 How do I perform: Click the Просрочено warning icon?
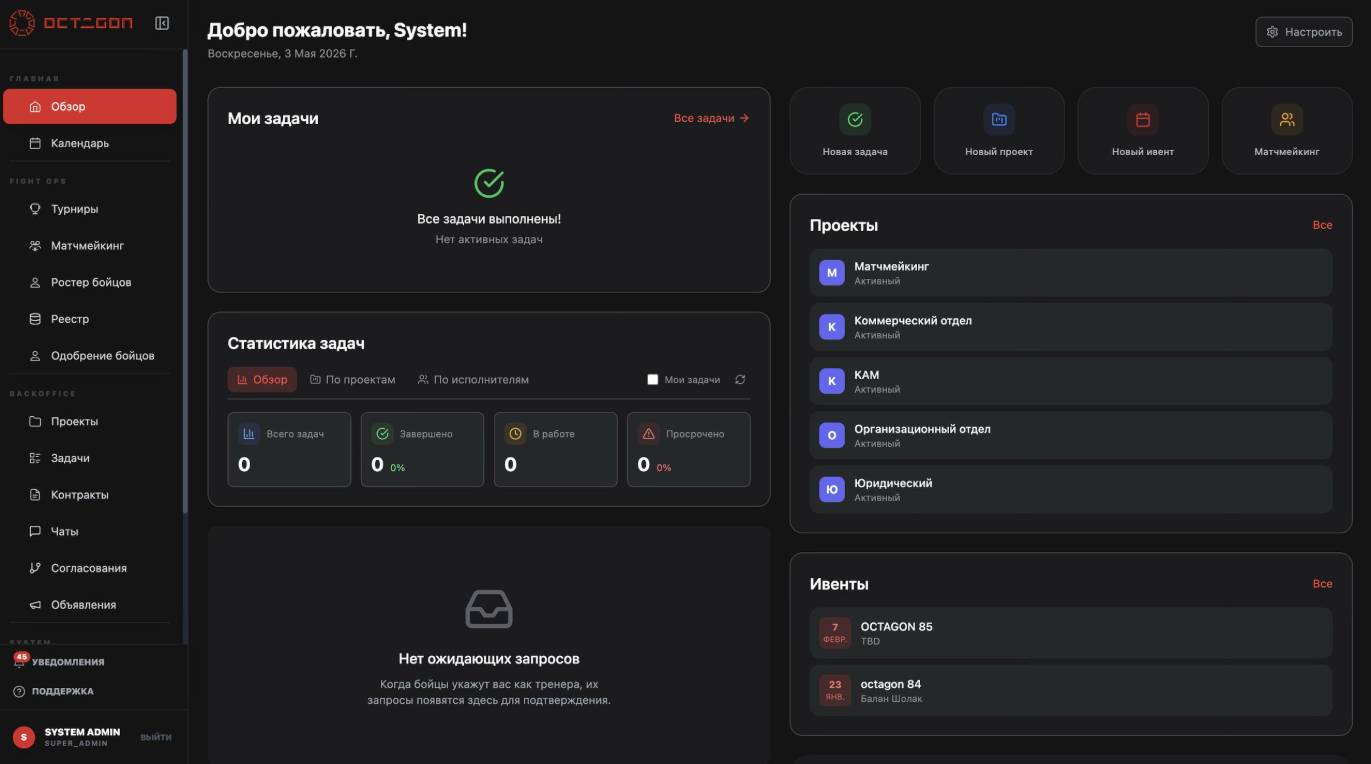click(x=648, y=434)
